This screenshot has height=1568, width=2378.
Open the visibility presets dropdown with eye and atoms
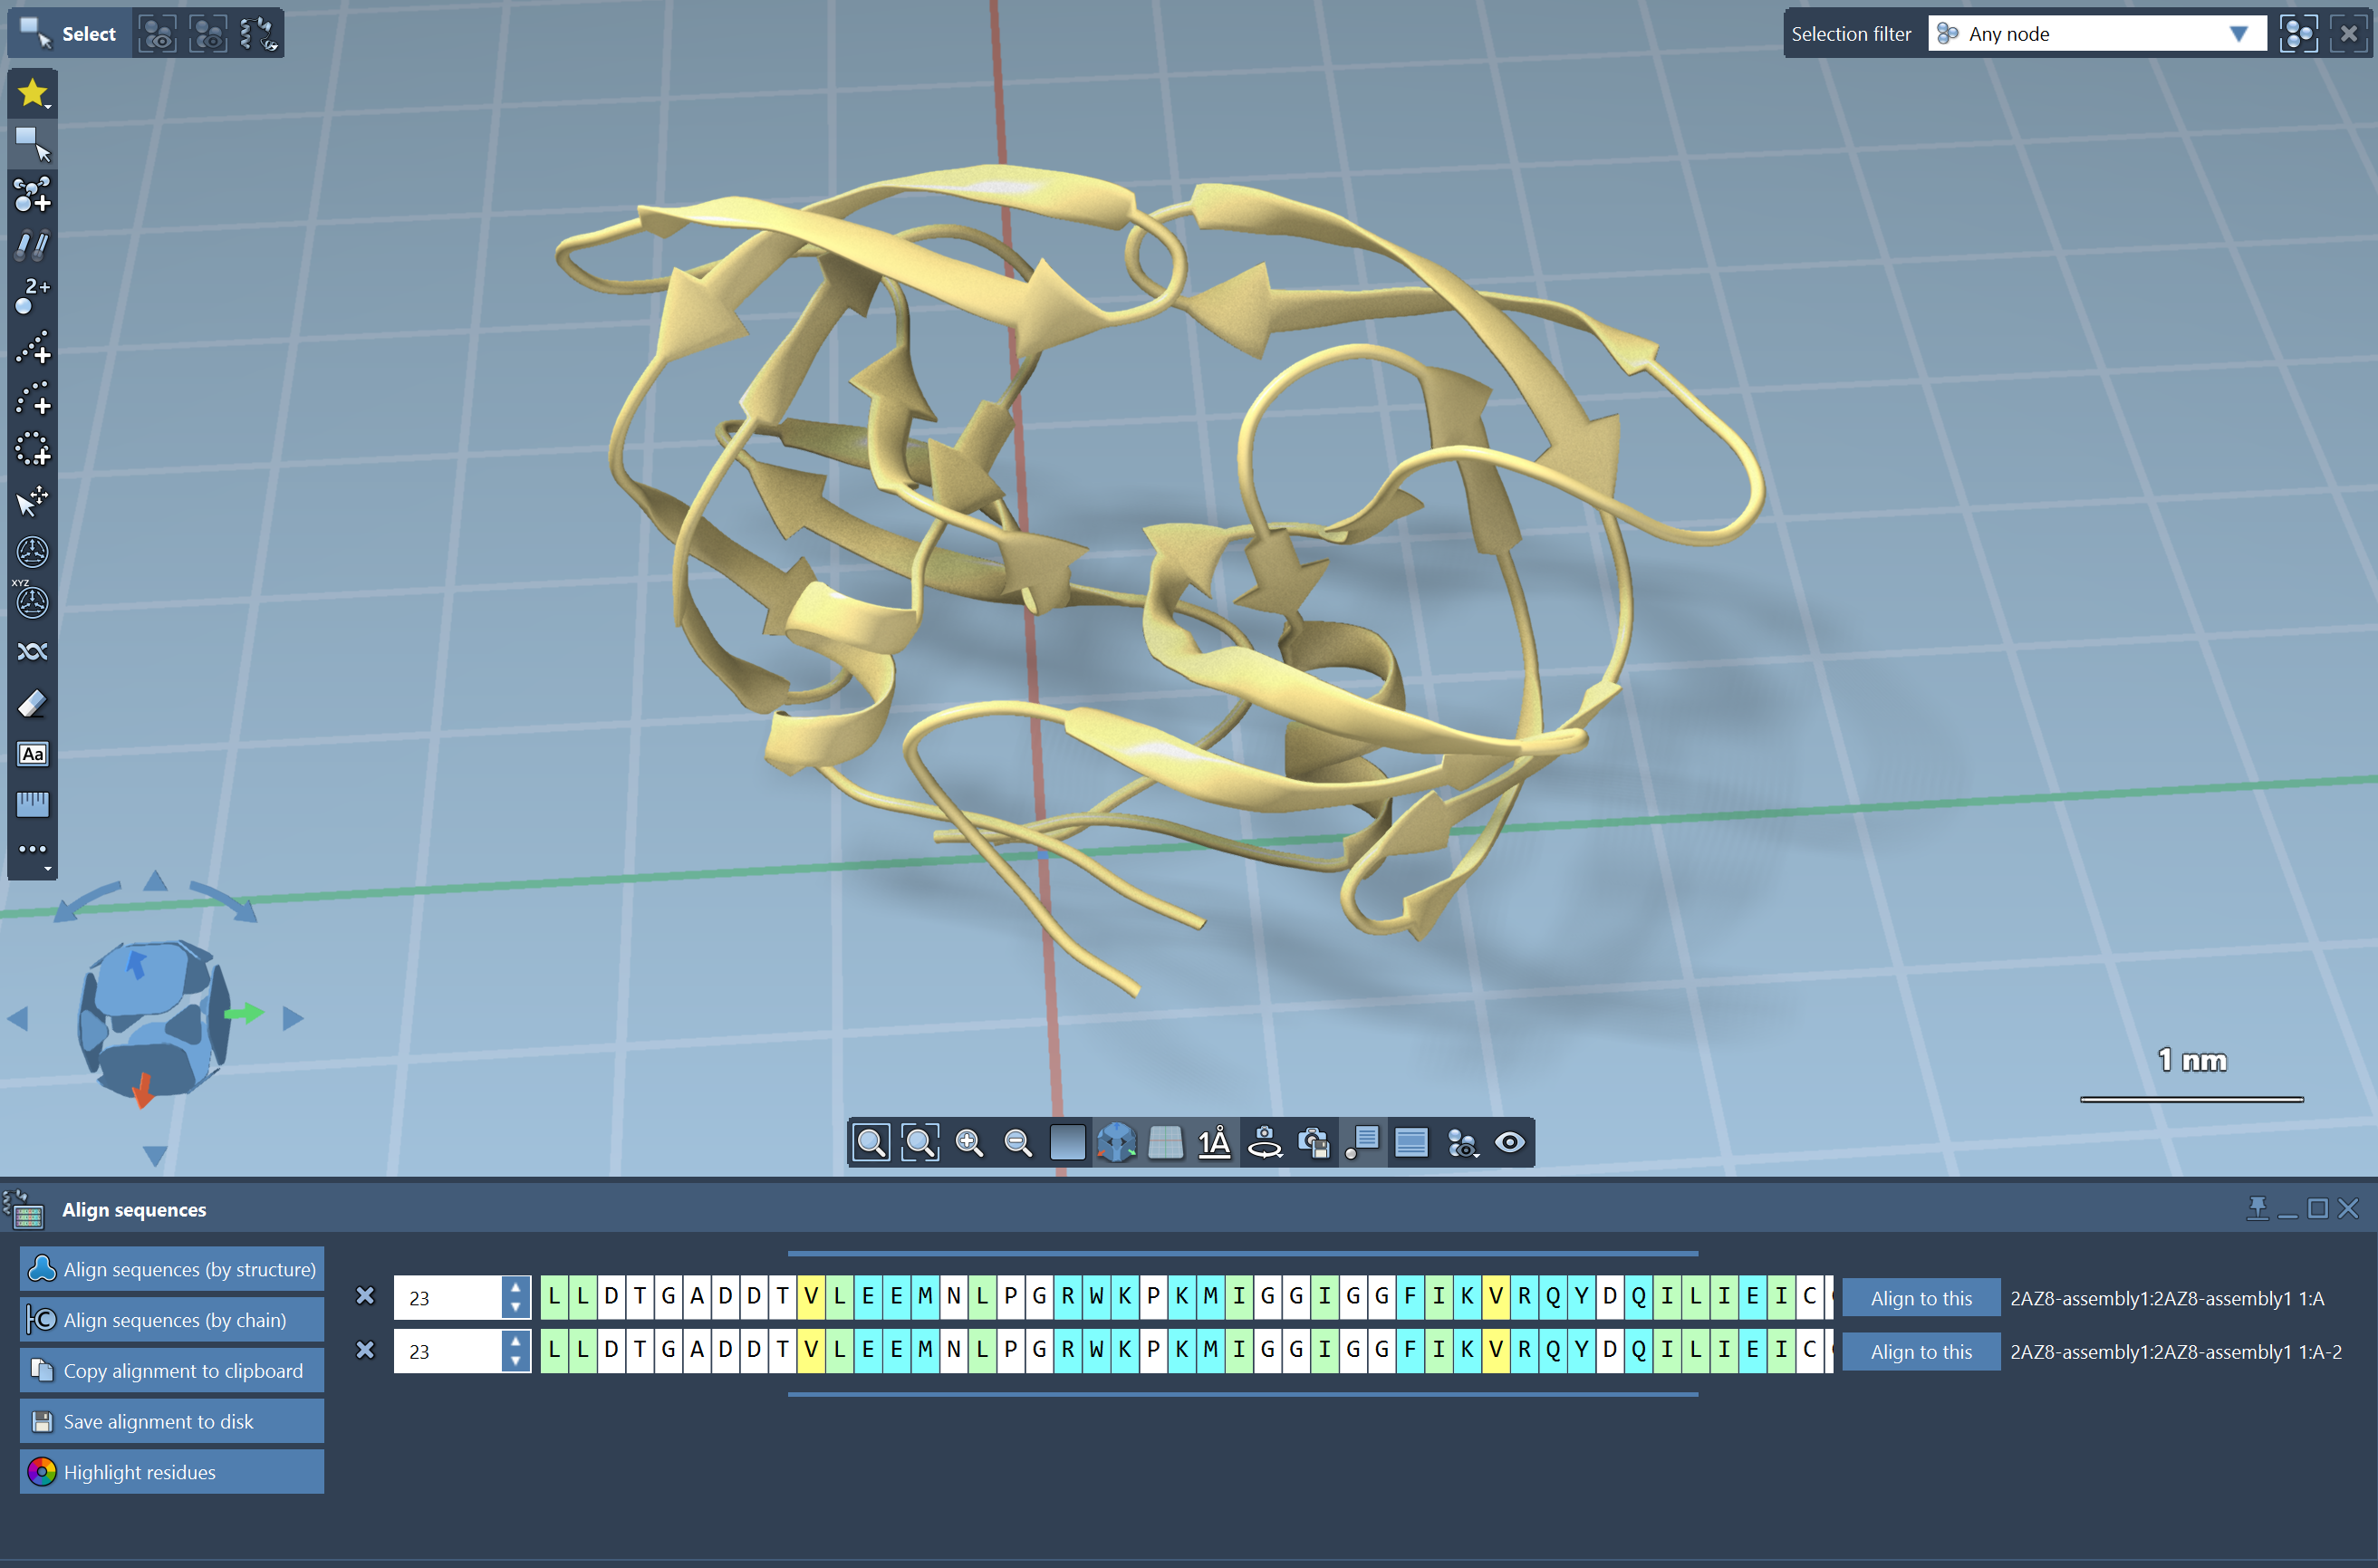[x=1462, y=1143]
